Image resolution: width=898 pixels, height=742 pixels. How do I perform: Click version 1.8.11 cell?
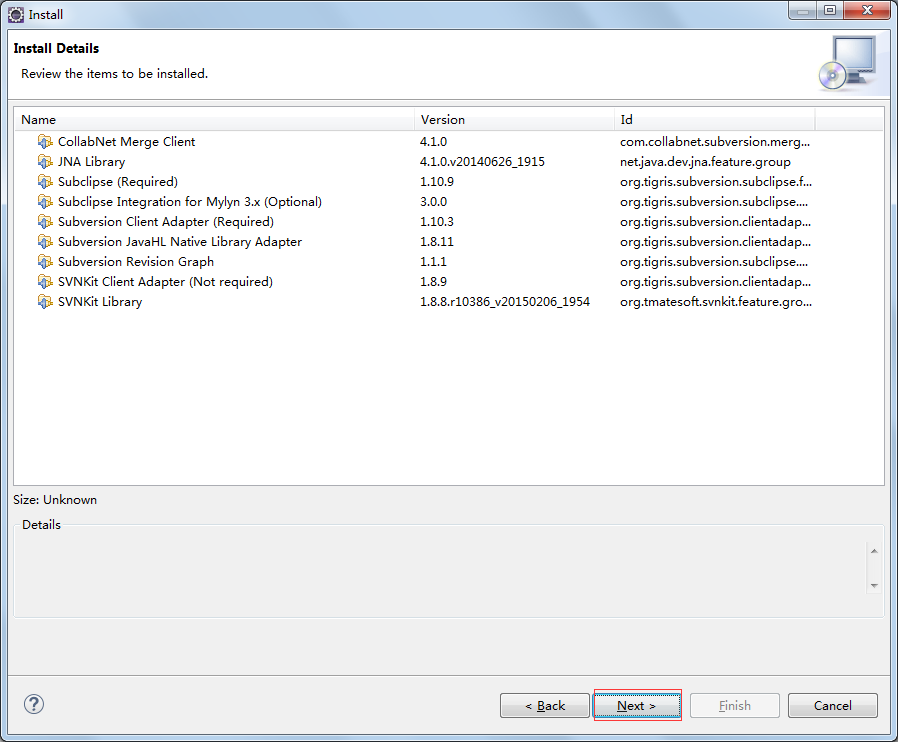click(x=437, y=242)
